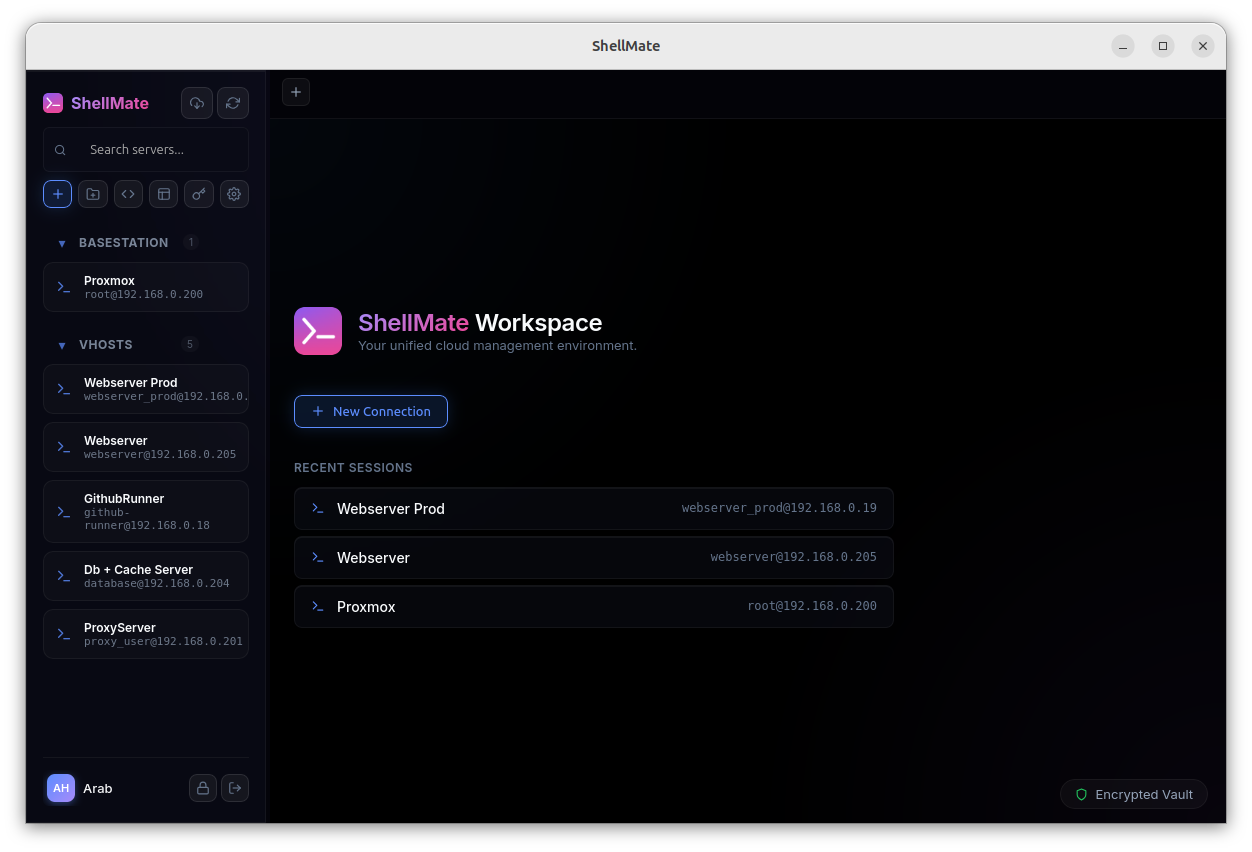The height and width of the screenshot is (852, 1252).
Task: Open the code snippets icon
Action: 128,194
